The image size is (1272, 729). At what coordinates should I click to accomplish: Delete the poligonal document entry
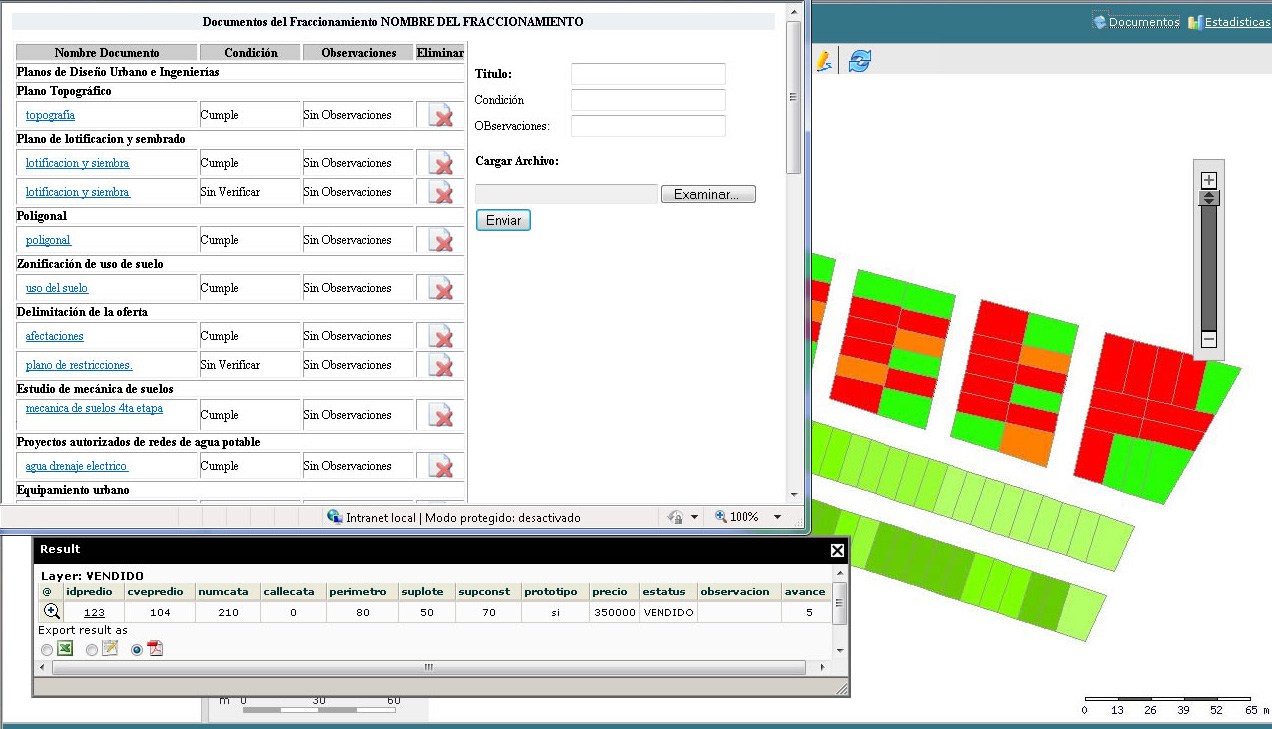[440, 240]
